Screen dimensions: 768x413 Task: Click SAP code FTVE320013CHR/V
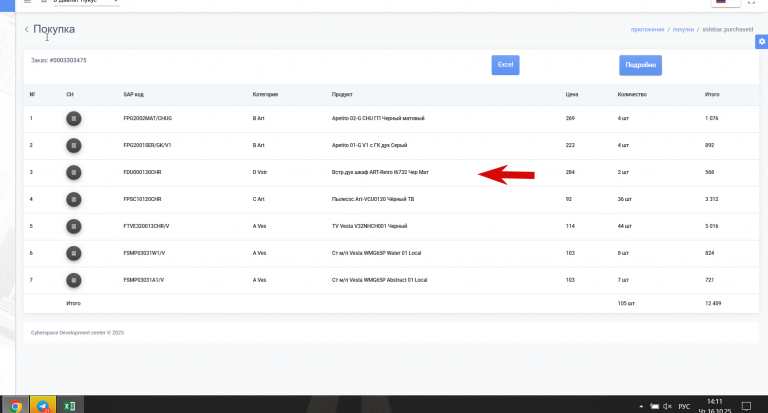coord(146,226)
